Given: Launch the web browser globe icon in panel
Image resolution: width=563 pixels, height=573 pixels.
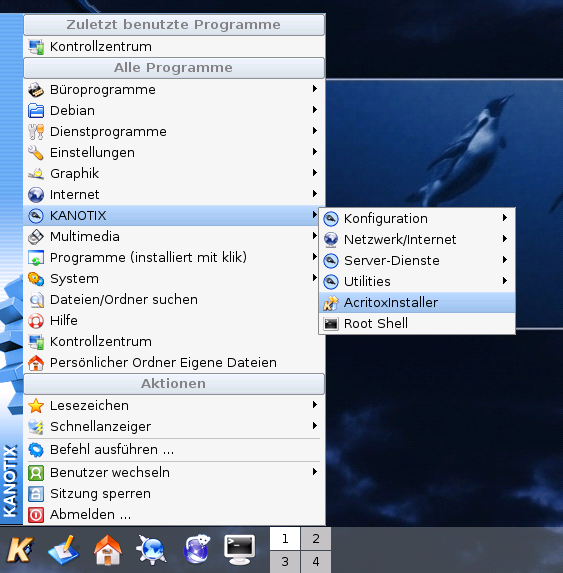Looking at the screenshot, I should [197, 549].
